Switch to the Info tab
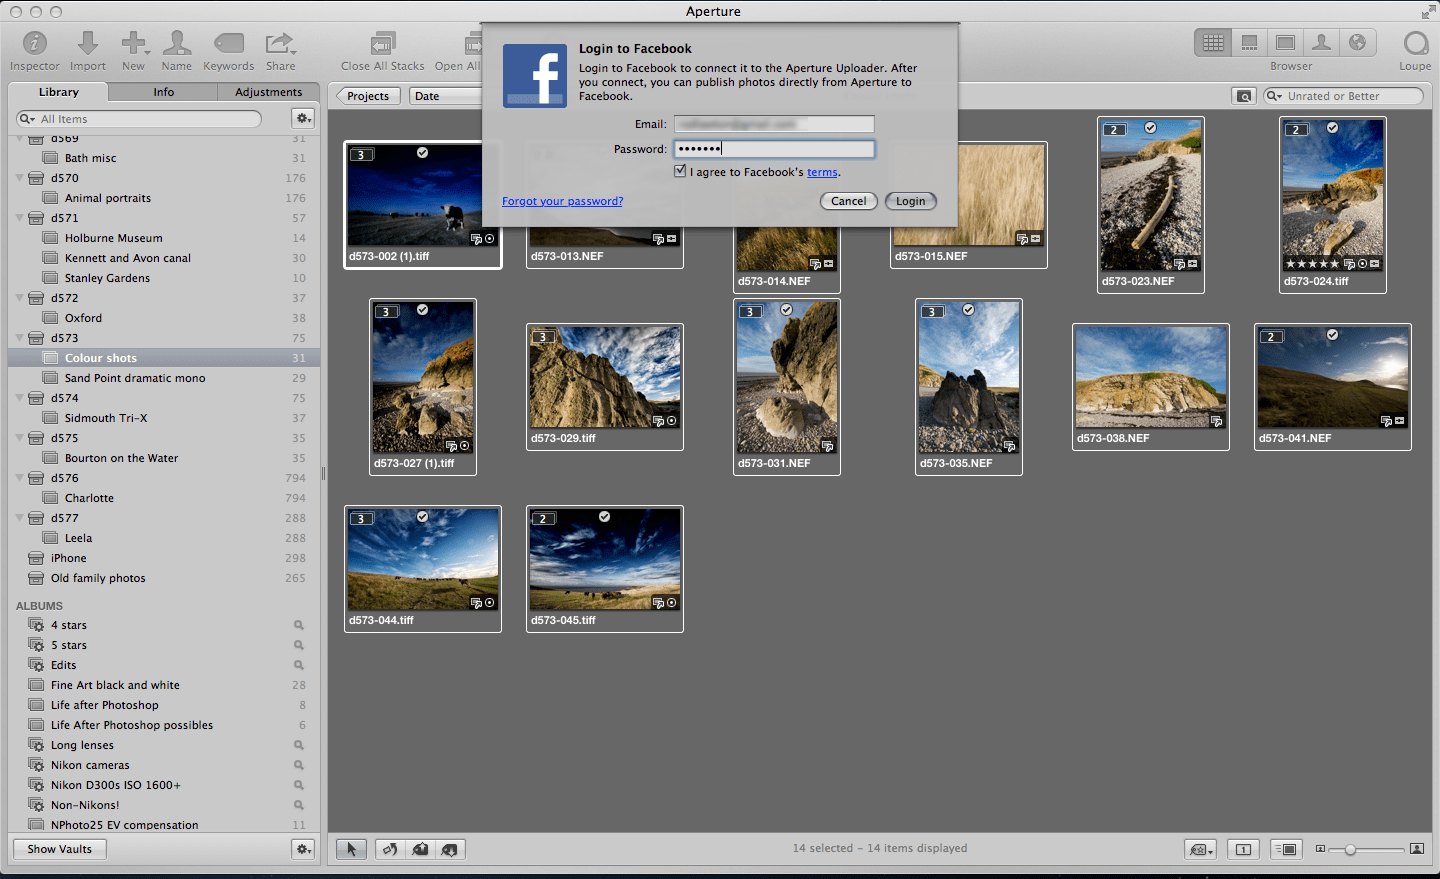This screenshot has width=1440, height=879. 164,92
